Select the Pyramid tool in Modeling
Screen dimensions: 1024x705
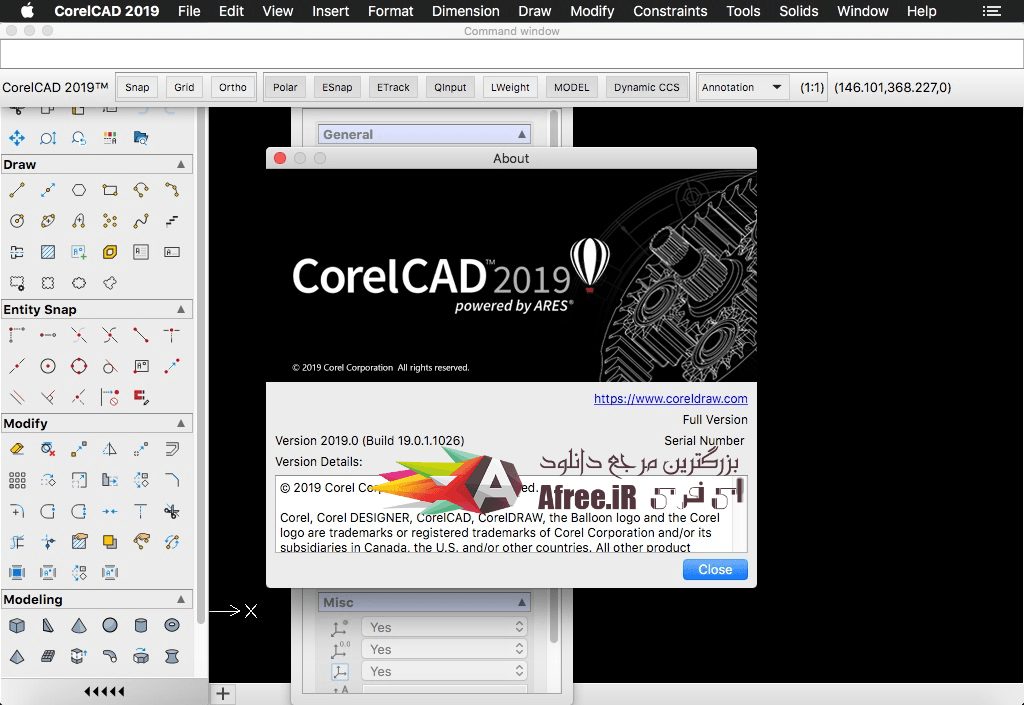coord(17,656)
